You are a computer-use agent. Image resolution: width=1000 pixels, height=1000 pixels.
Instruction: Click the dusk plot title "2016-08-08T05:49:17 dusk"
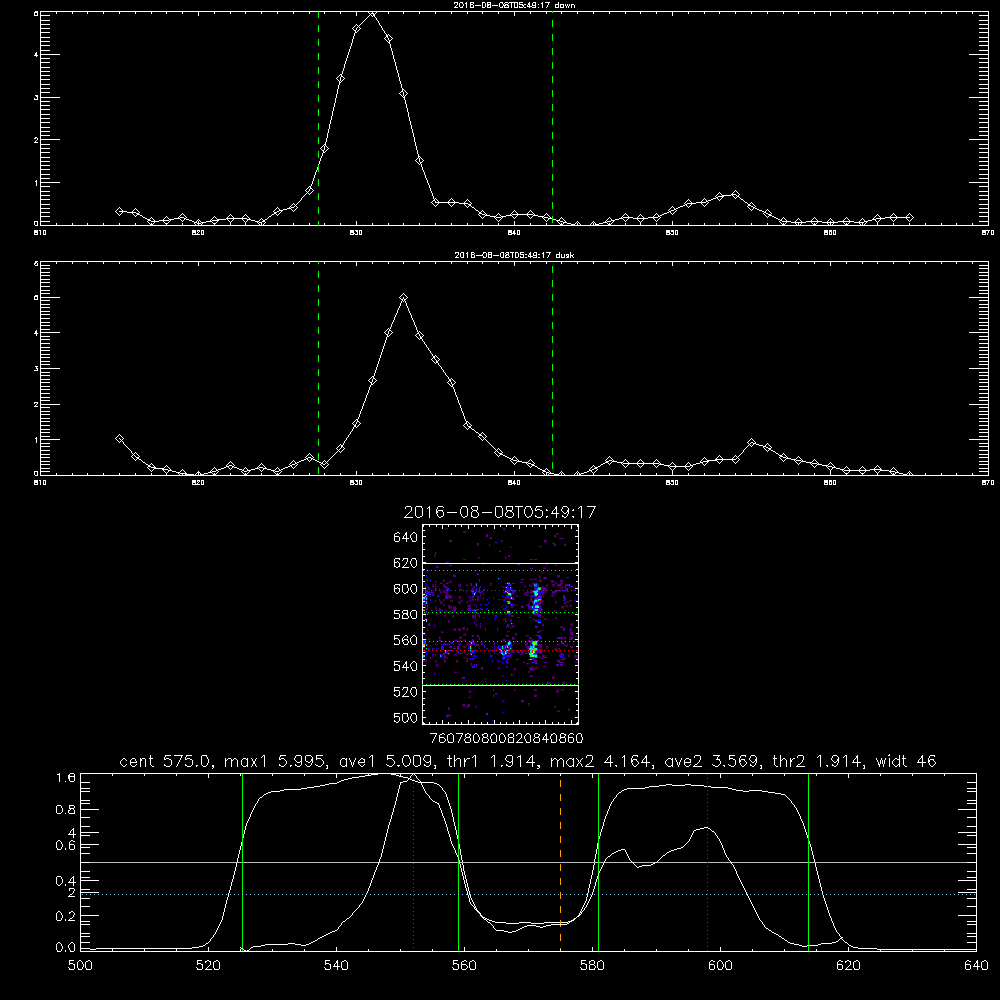click(x=514, y=255)
